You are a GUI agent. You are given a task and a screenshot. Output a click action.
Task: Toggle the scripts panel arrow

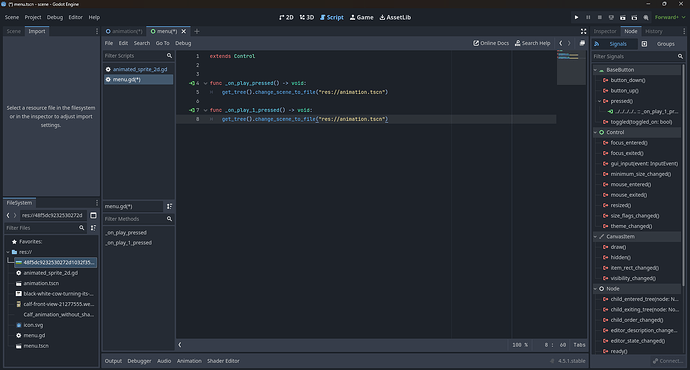pyautogui.click(x=180, y=345)
